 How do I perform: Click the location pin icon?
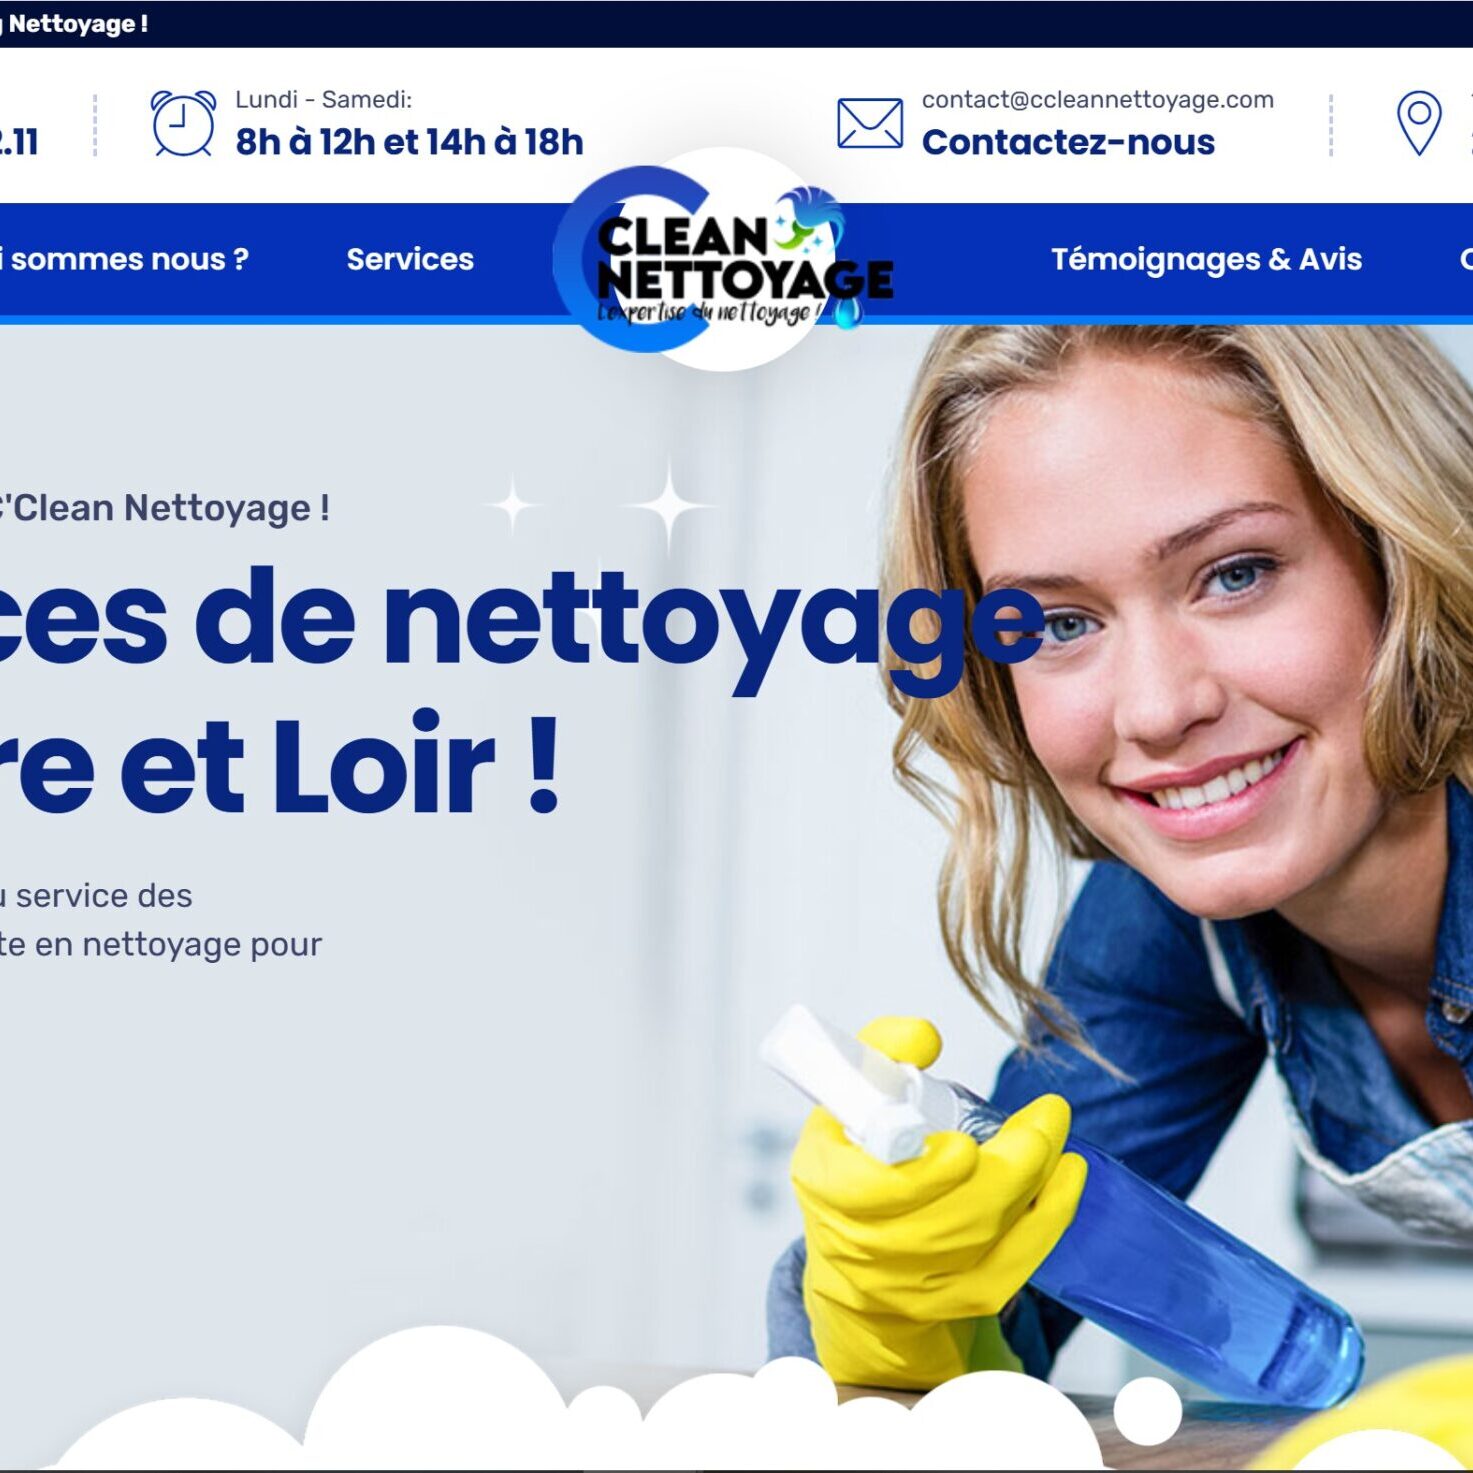[x=1418, y=123]
